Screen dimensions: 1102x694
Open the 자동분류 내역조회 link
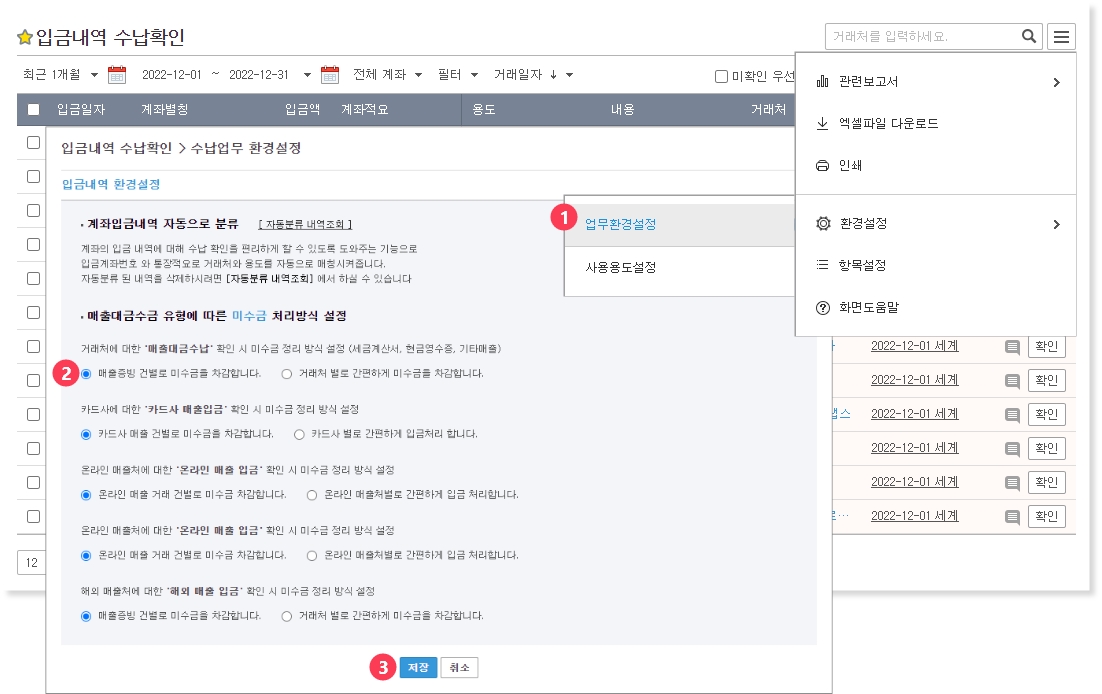pos(305,224)
